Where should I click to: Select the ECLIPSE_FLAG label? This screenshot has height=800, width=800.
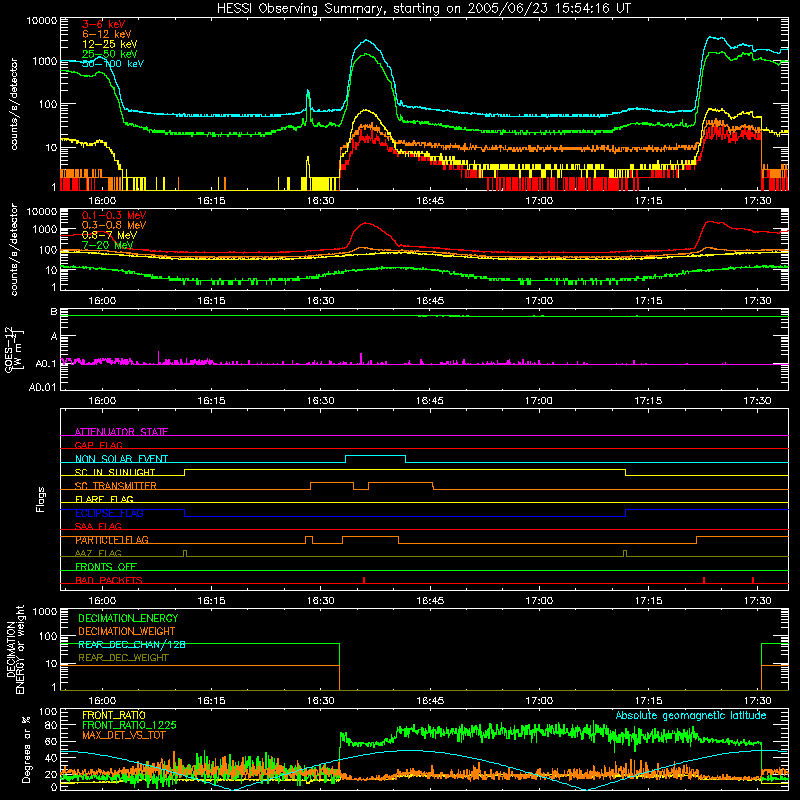[x=109, y=513]
